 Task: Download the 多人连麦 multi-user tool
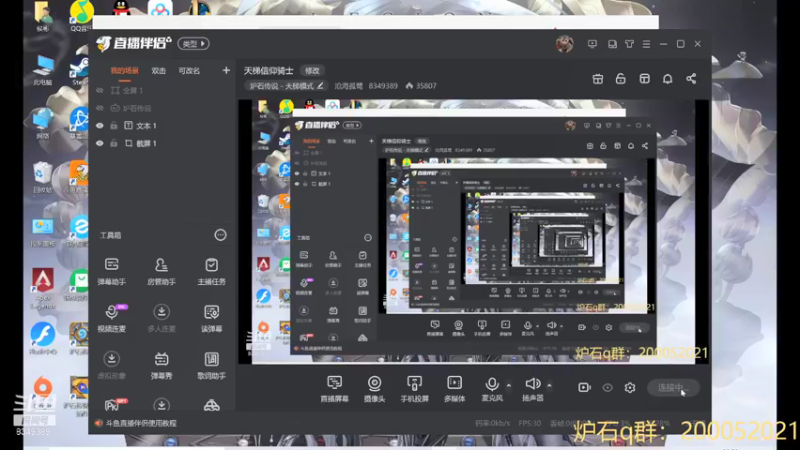pos(161,318)
